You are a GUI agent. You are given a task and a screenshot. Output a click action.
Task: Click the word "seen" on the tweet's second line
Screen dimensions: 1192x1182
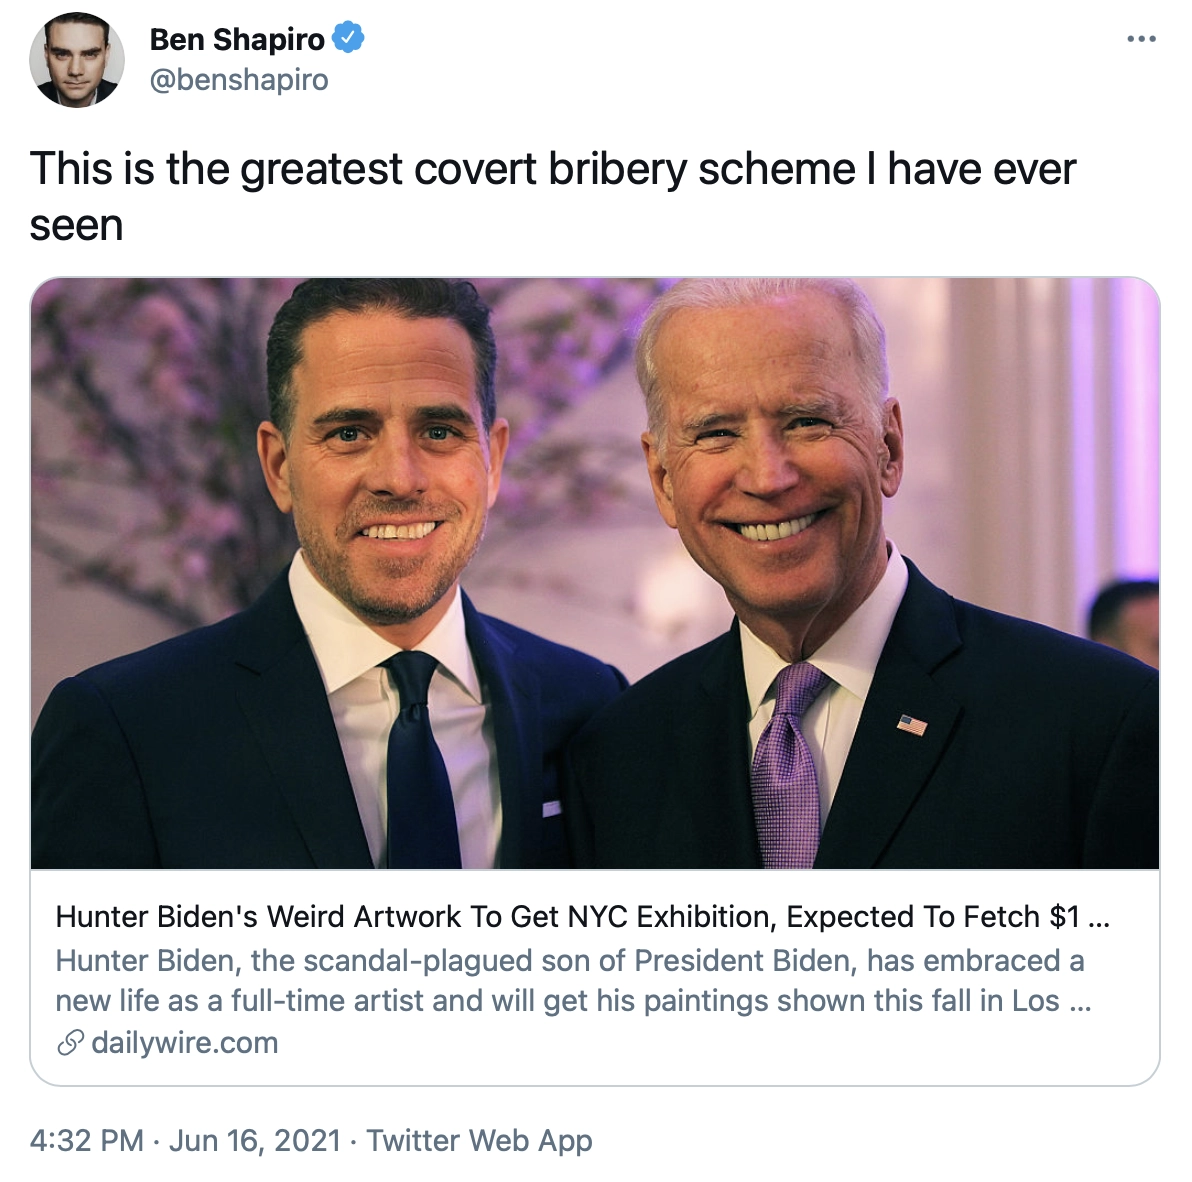tap(77, 225)
